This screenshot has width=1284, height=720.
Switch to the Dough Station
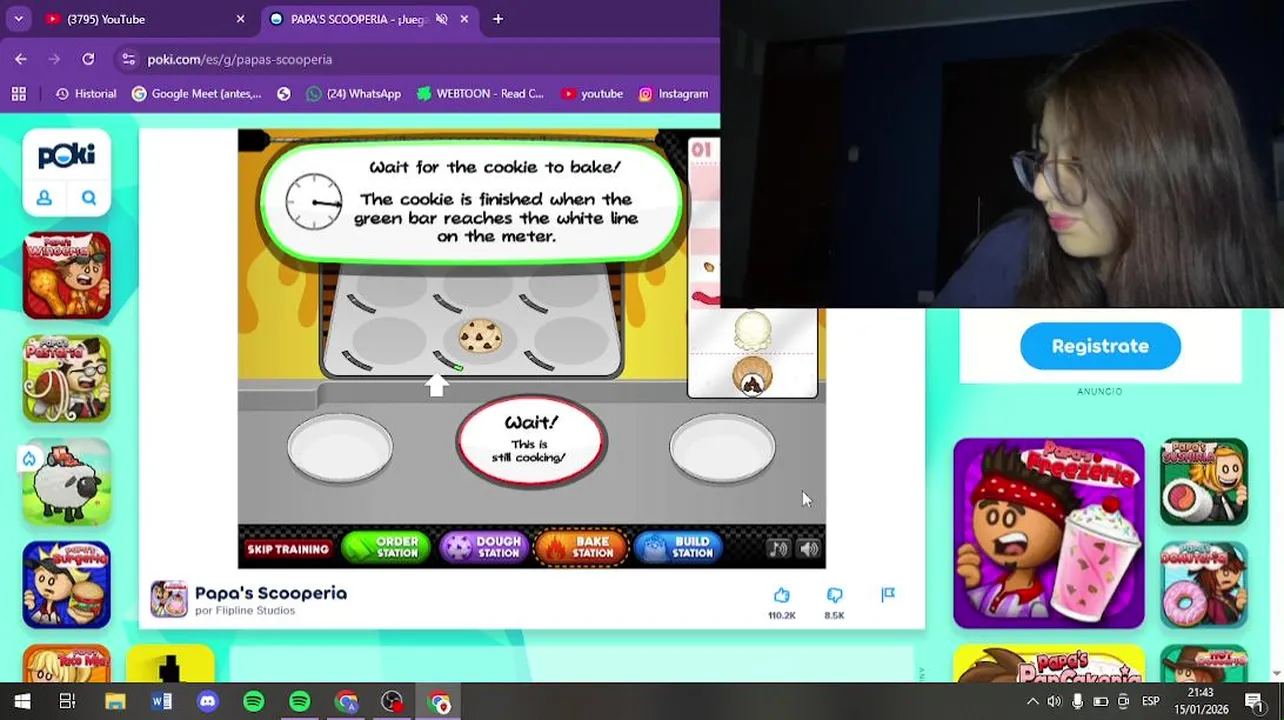click(x=484, y=548)
